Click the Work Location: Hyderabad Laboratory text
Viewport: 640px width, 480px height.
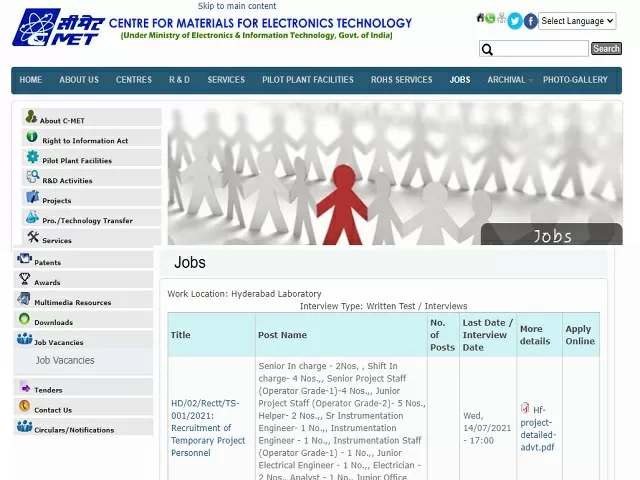click(244, 293)
